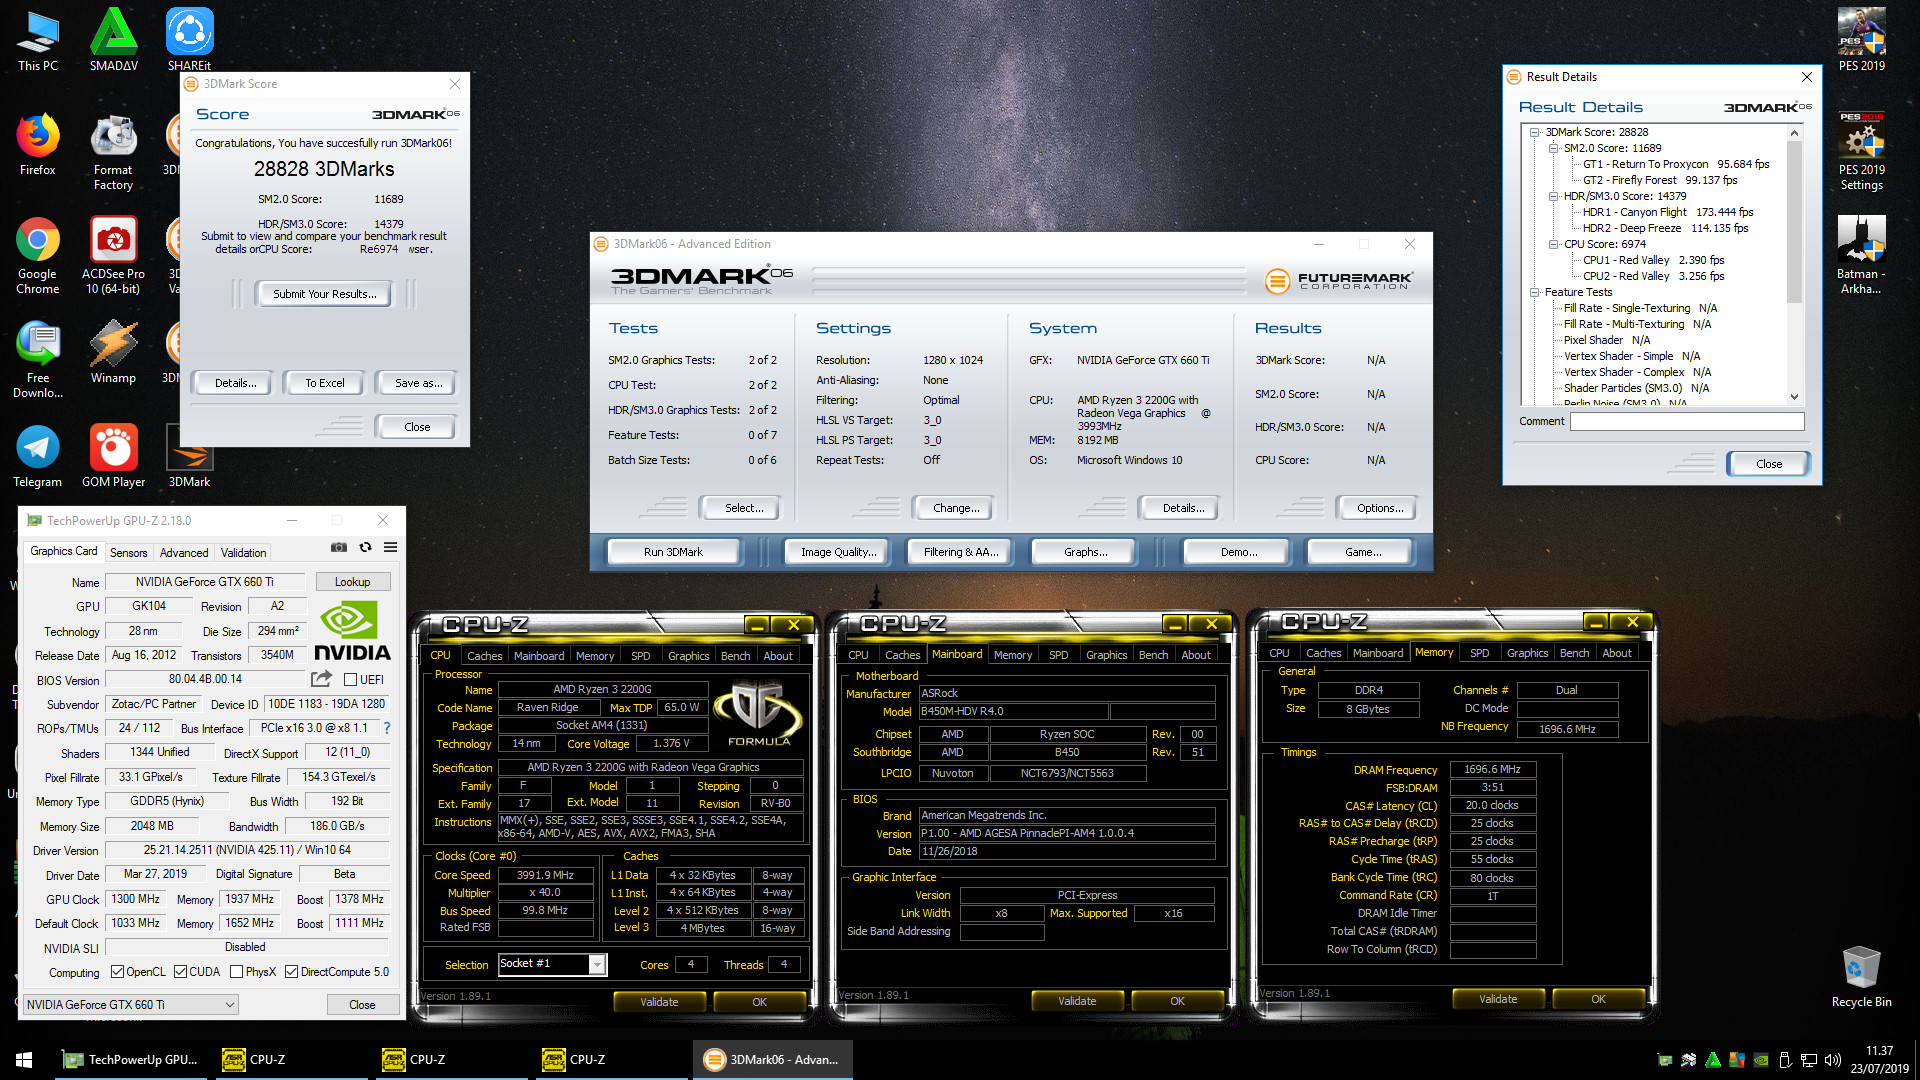This screenshot has width=1920, height=1080.
Task: Click the BIOS version share/export icon in GPU-Z
Action: coord(321,679)
